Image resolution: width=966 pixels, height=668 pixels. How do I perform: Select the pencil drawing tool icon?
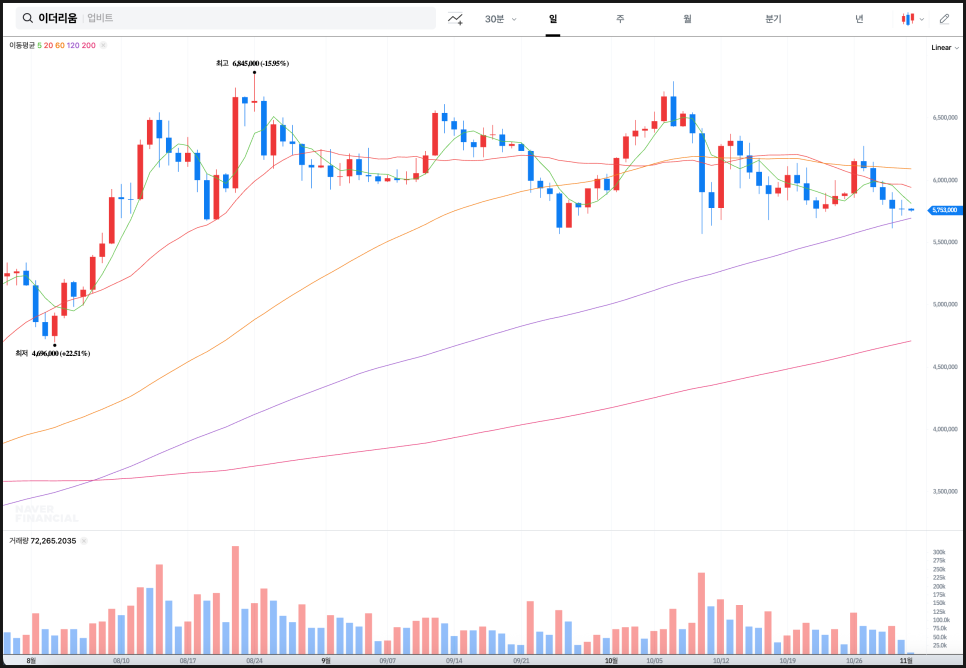944,18
